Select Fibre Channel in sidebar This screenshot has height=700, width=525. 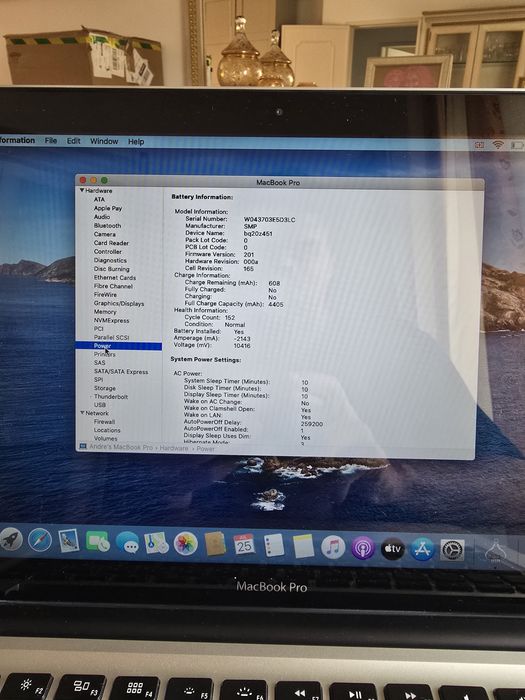point(113,286)
